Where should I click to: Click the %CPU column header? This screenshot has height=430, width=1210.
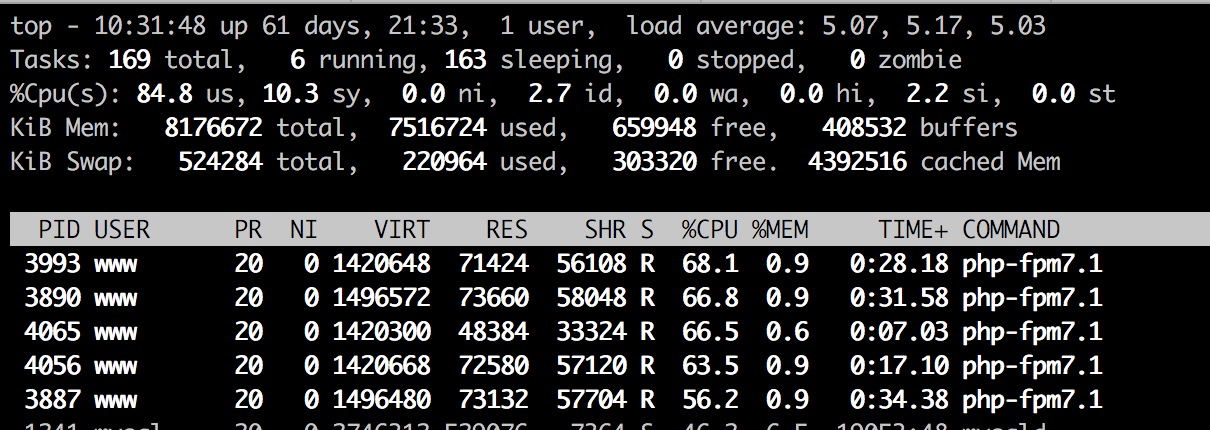(710, 230)
